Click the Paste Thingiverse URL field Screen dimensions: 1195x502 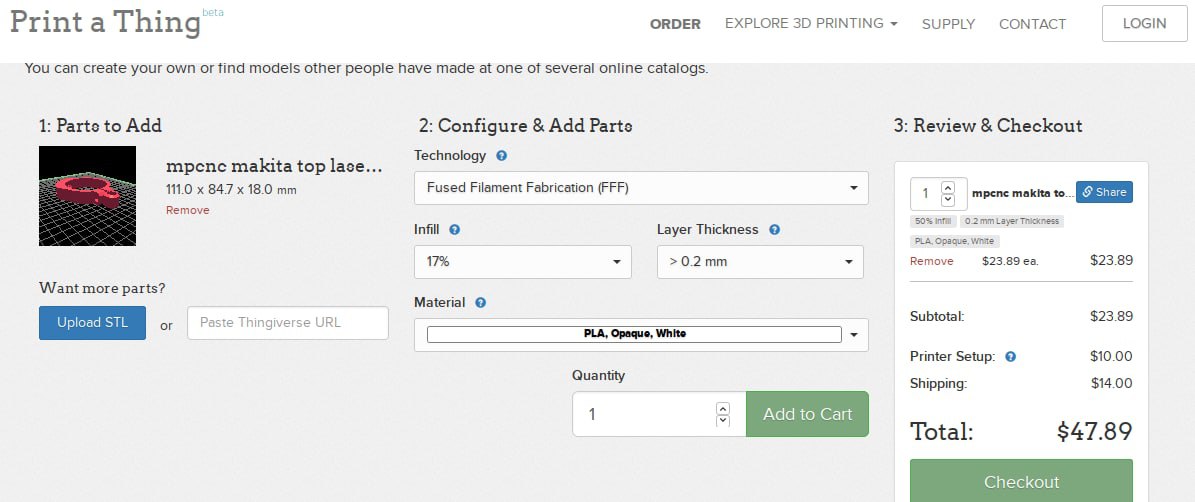pyautogui.click(x=288, y=322)
